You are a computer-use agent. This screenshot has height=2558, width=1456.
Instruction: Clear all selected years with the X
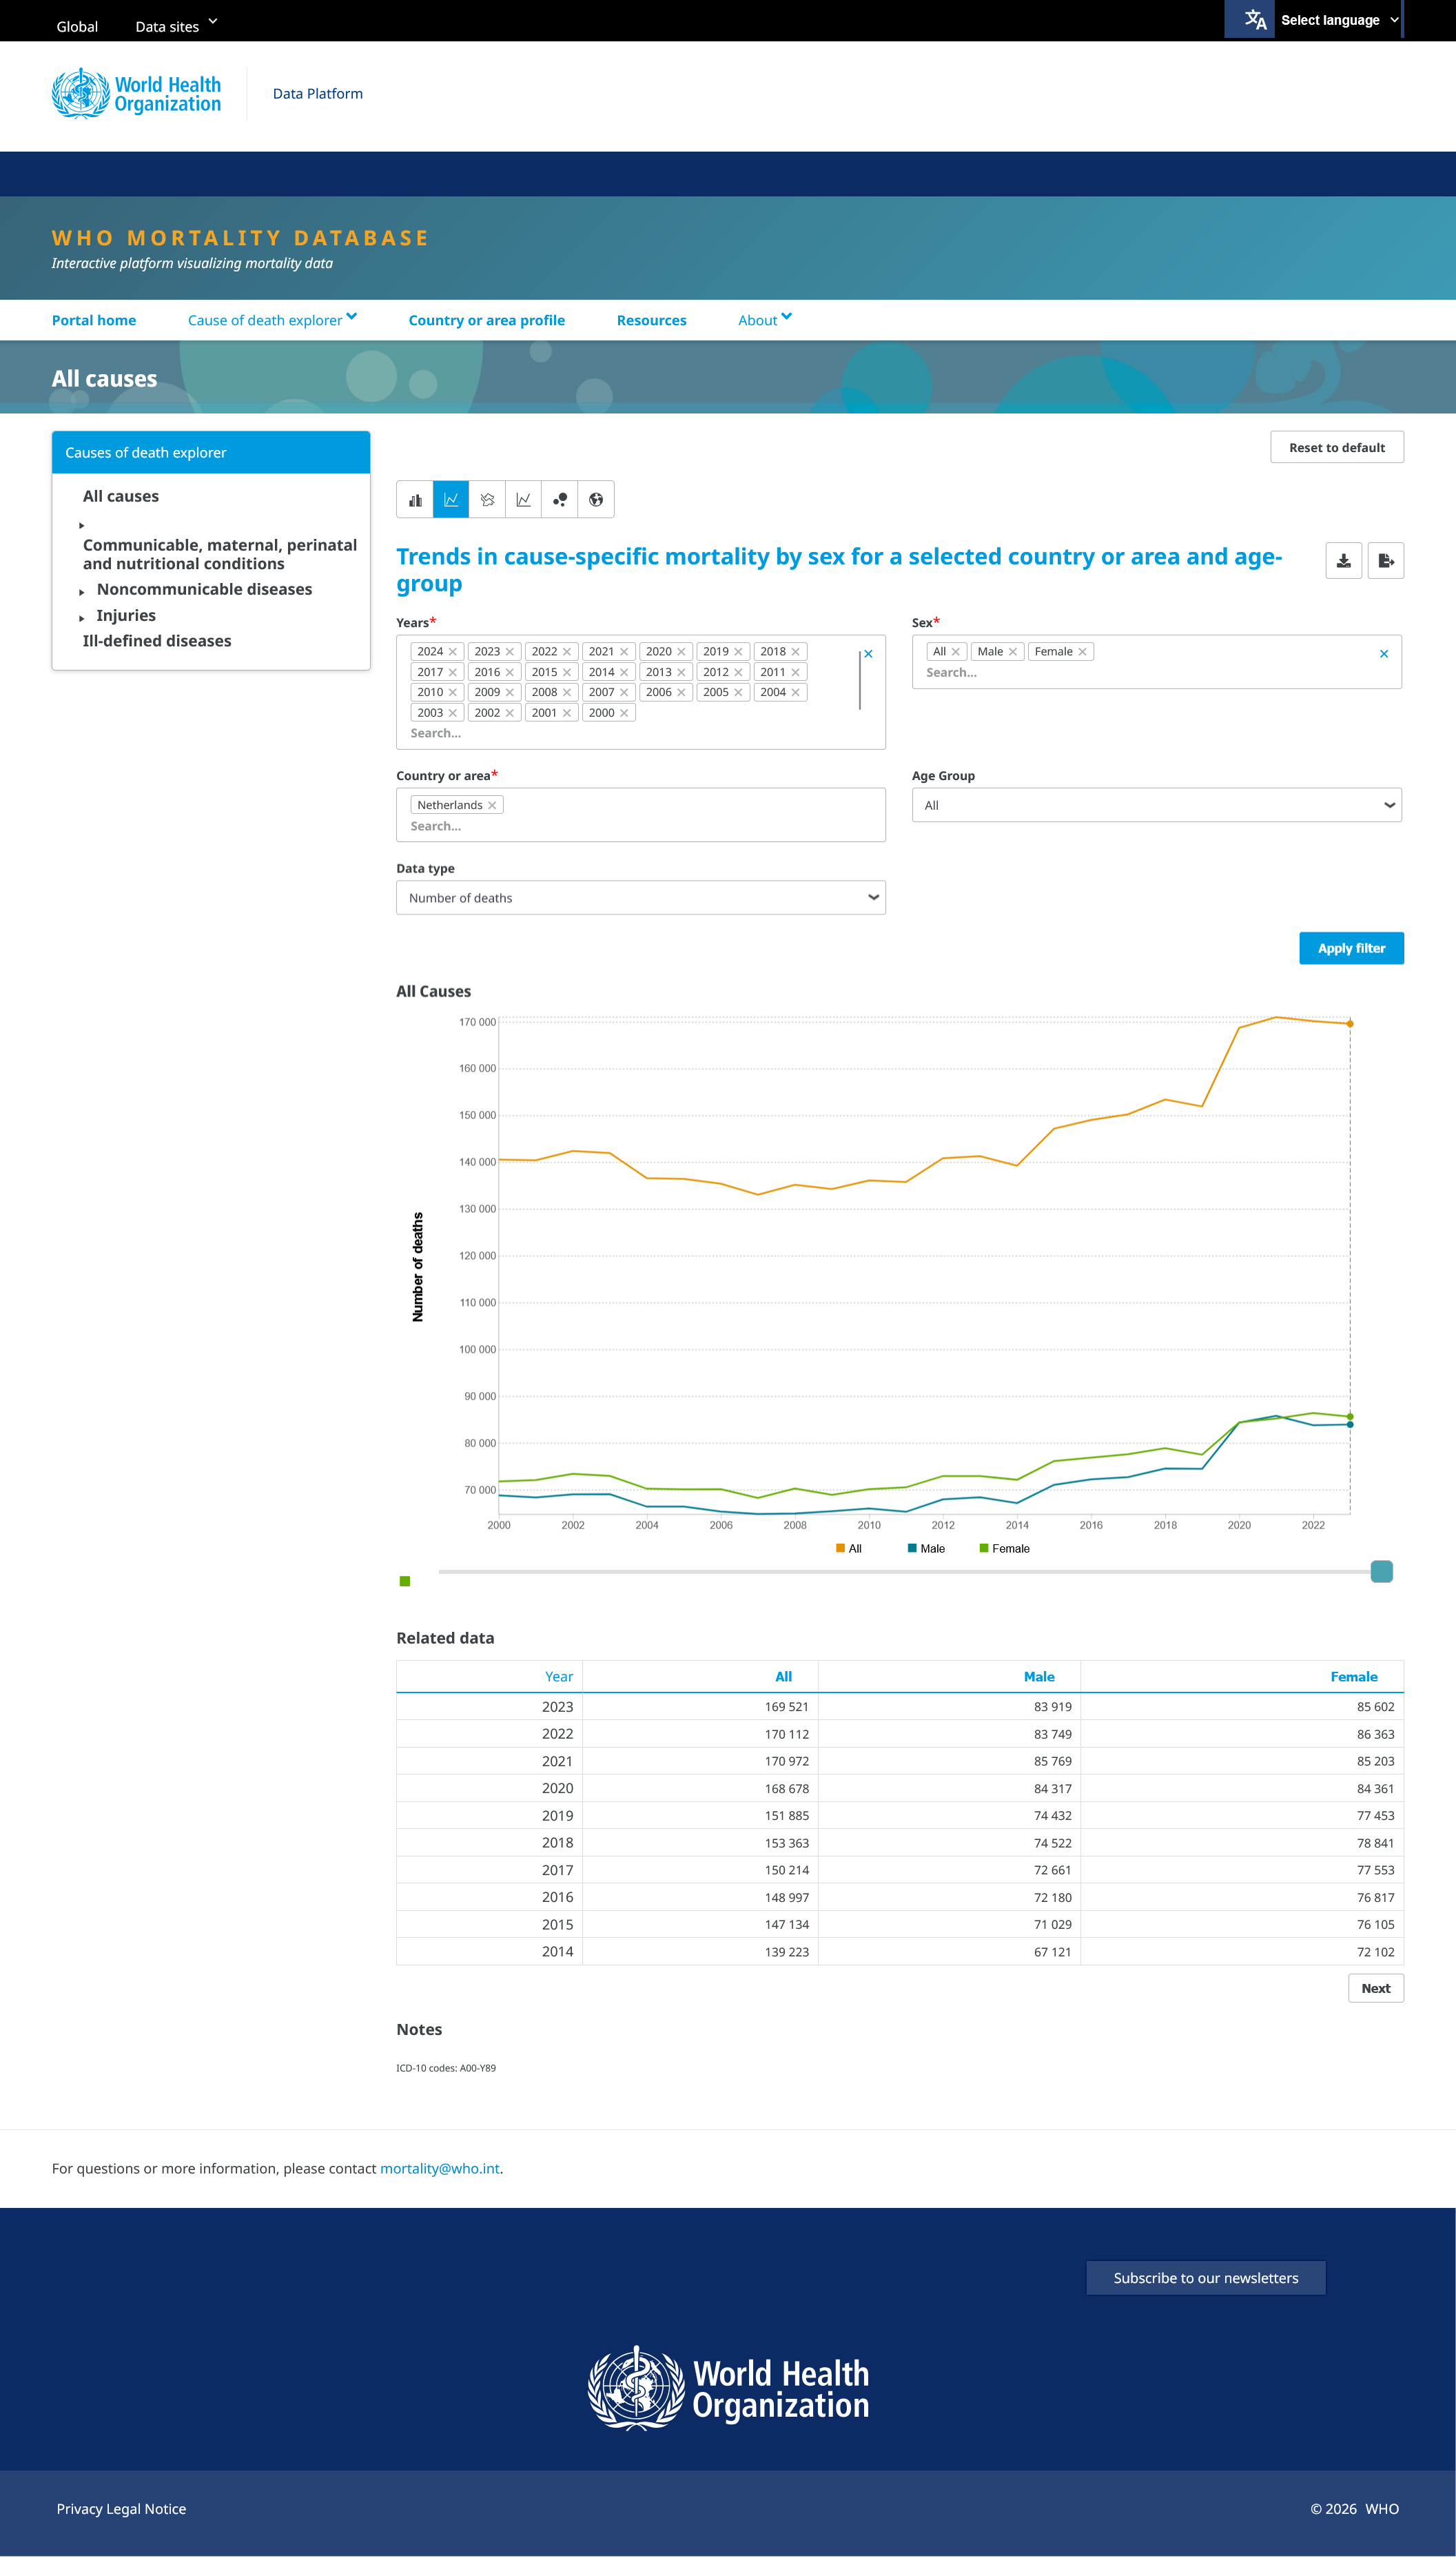click(868, 654)
